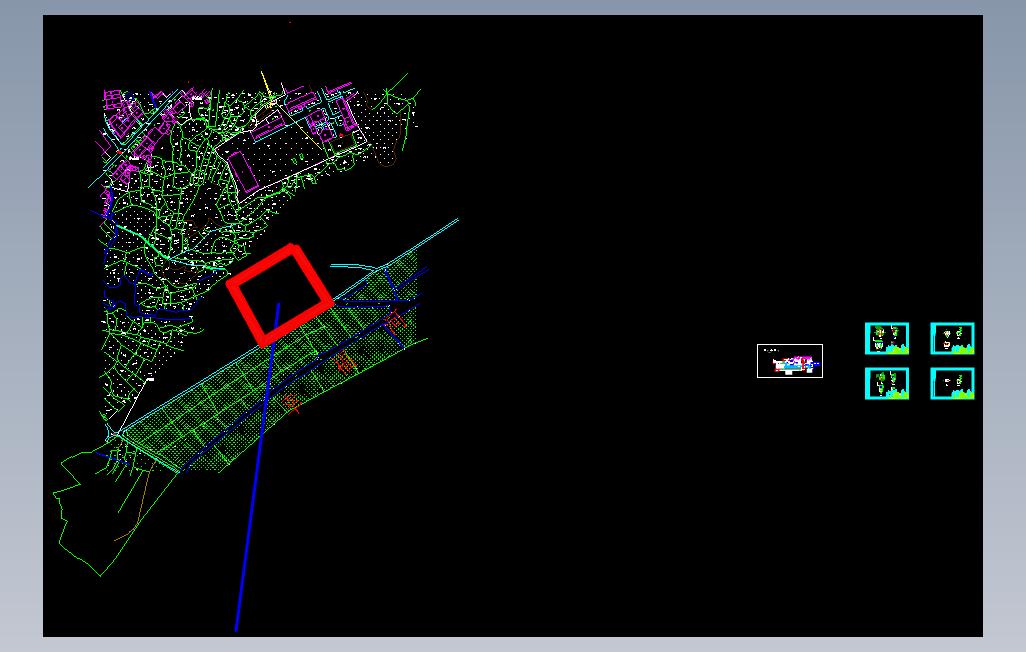Select the middle red symbol on hatched strip
1026x652 pixels.
tap(345, 362)
